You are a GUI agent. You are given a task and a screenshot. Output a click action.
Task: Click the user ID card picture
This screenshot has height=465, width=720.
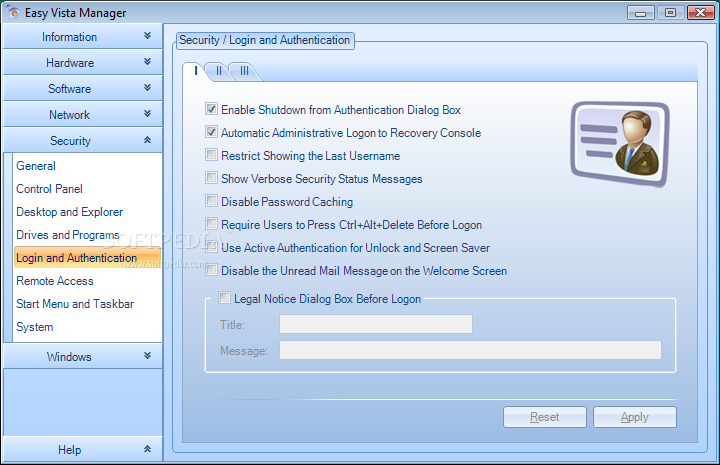620,144
